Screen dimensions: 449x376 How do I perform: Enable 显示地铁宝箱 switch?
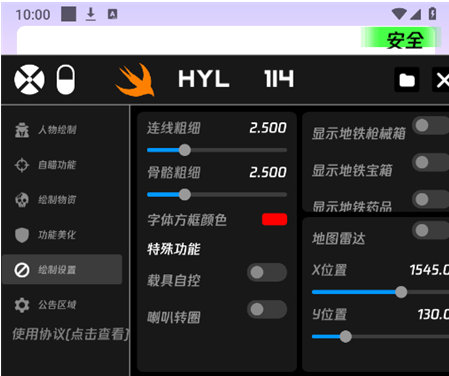431,163
